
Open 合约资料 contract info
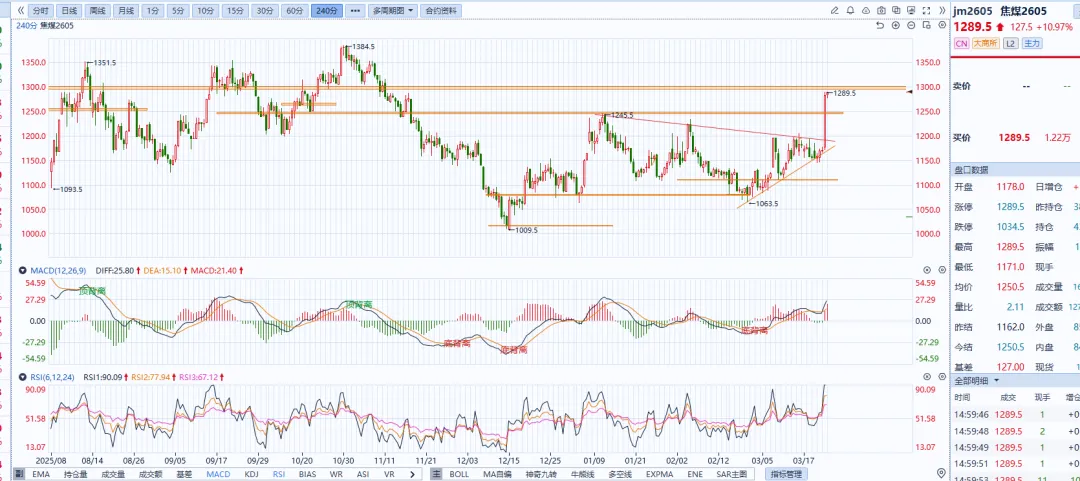click(x=442, y=10)
